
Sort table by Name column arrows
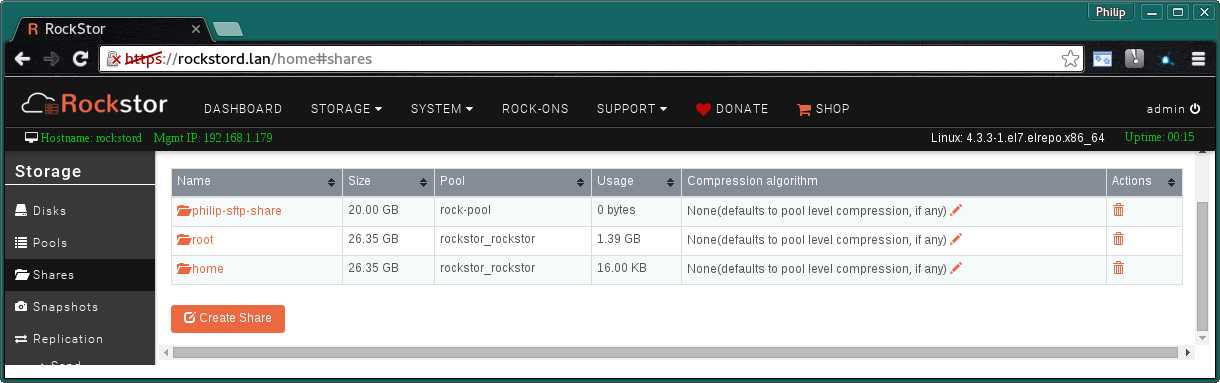tap(331, 182)
